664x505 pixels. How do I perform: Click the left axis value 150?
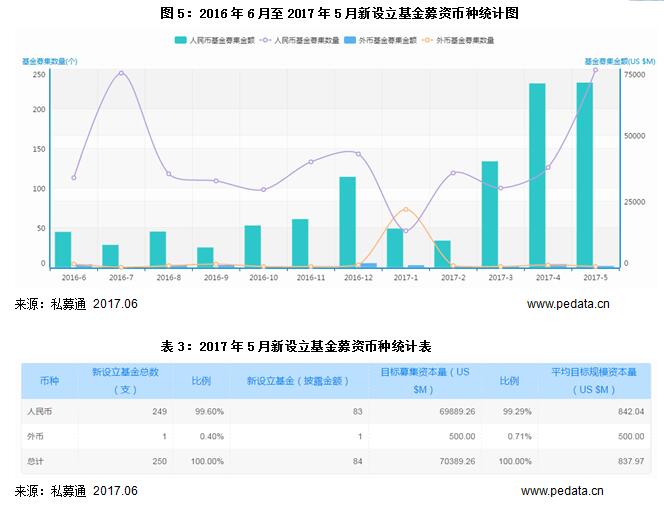click(39, 149)
